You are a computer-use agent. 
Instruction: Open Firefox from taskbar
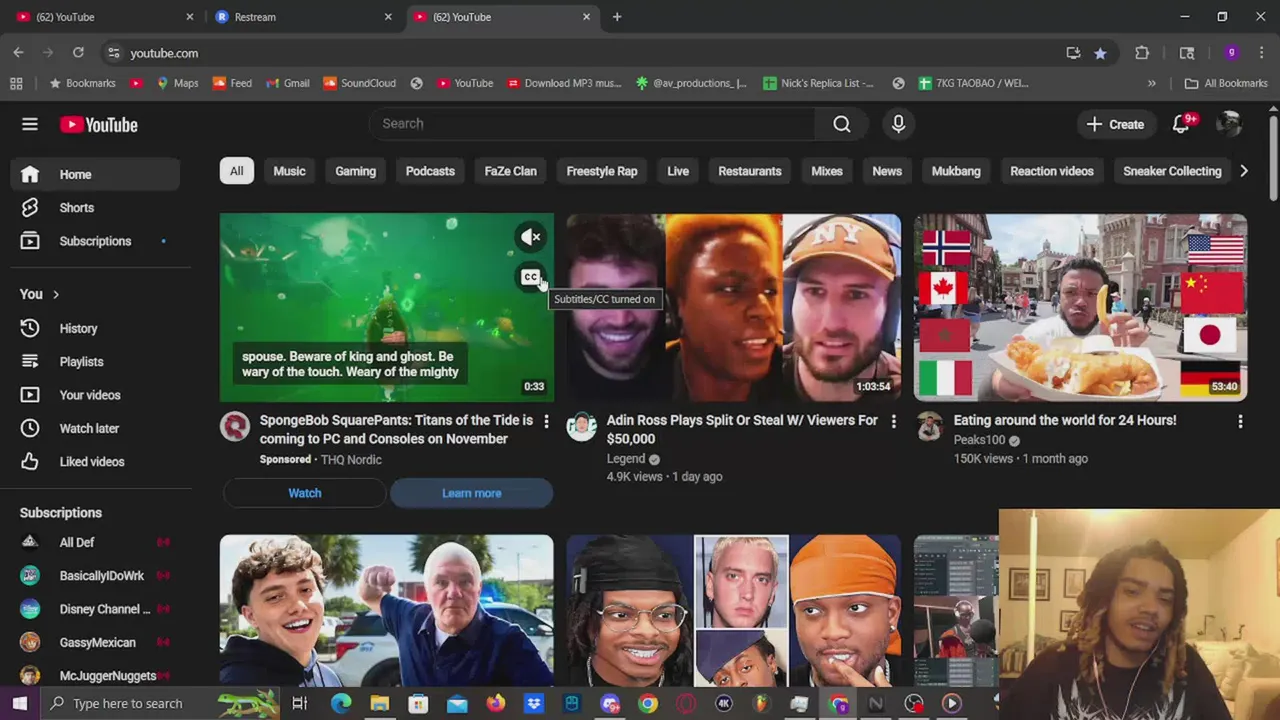point(496,703)
